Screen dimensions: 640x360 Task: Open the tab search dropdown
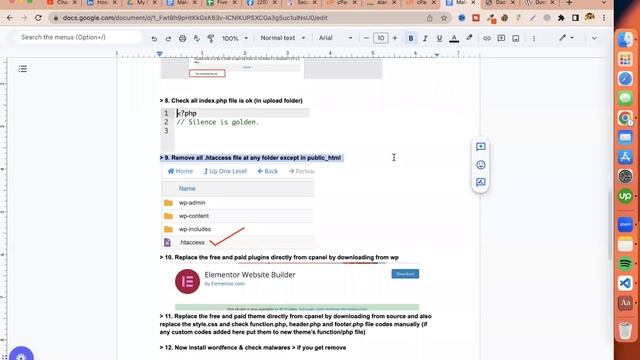coord(604,3)
